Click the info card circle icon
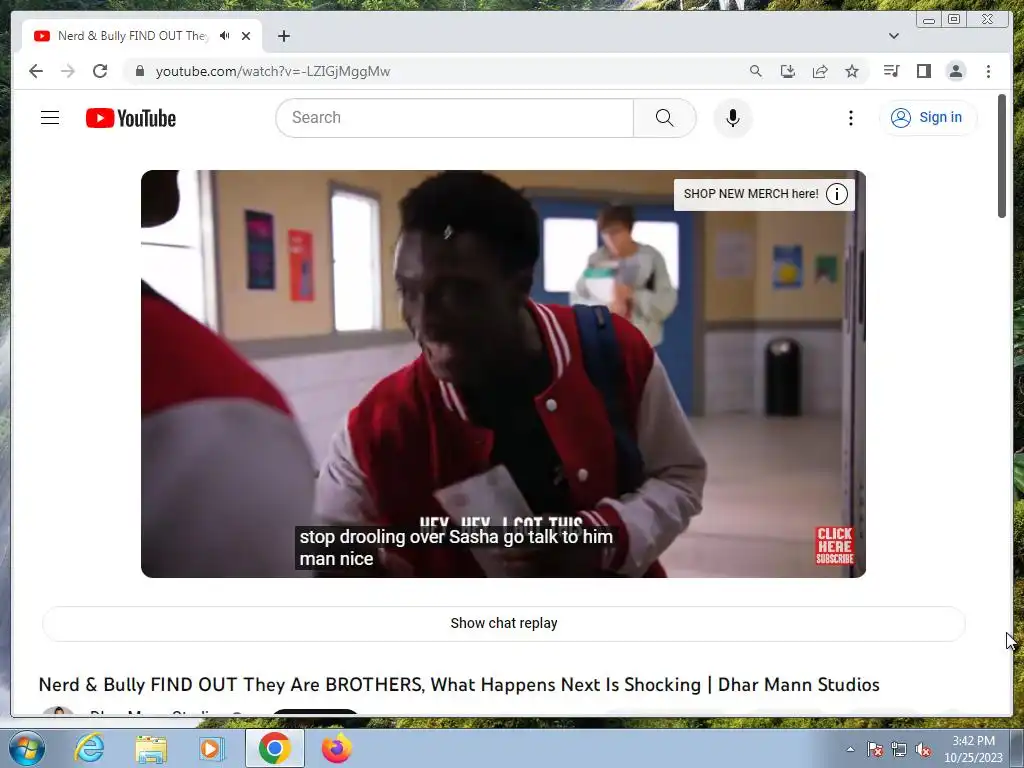Image resolution: width=1024 pixels, height=768 pixels. (837, 194)
